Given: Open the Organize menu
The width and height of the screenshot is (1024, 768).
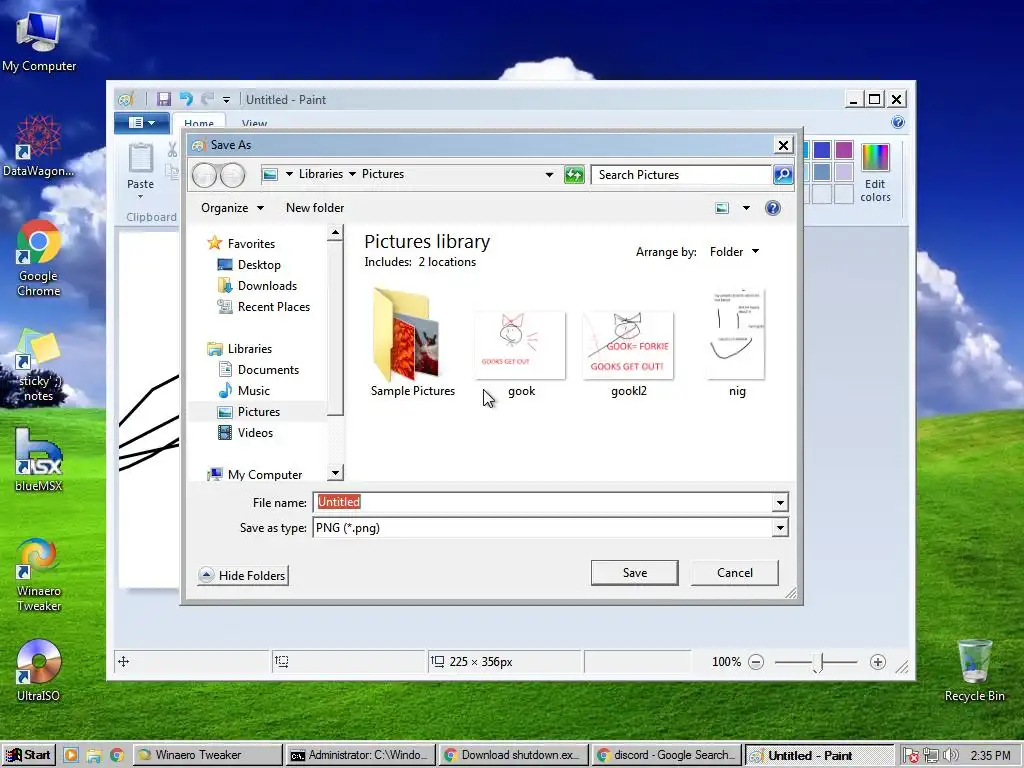Looking at the screenshot, I should click(232, 208).
